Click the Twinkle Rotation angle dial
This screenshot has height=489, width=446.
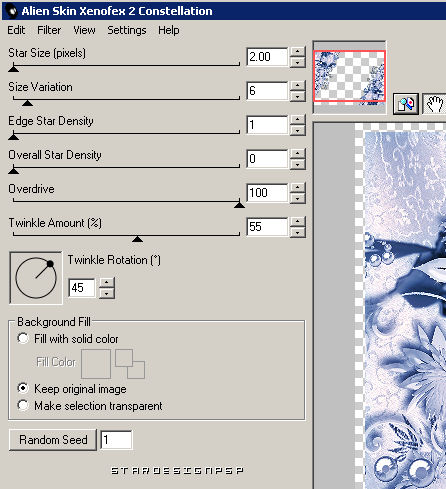[x=36, y=278]
